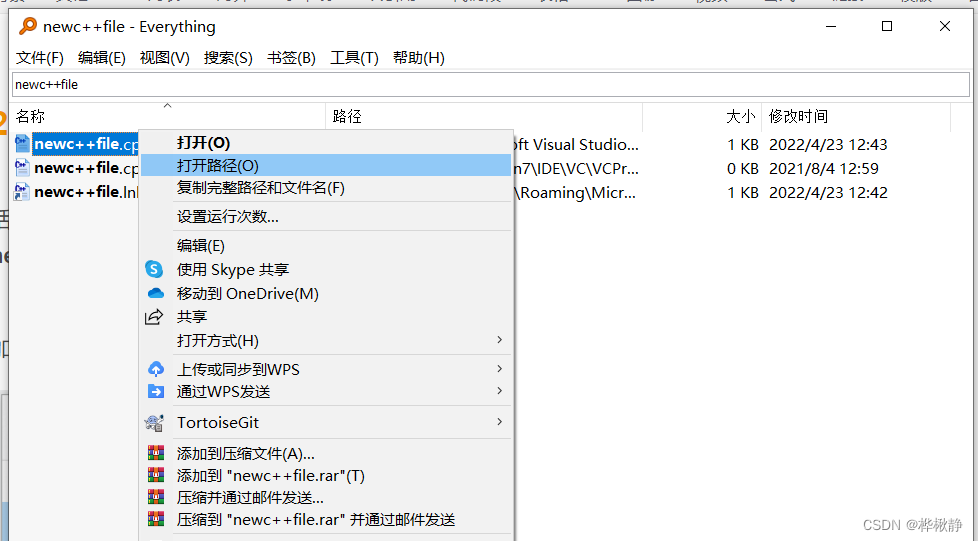Click the WPS send arrow icon
Screen dimensions: 978x541
point(155,391)
